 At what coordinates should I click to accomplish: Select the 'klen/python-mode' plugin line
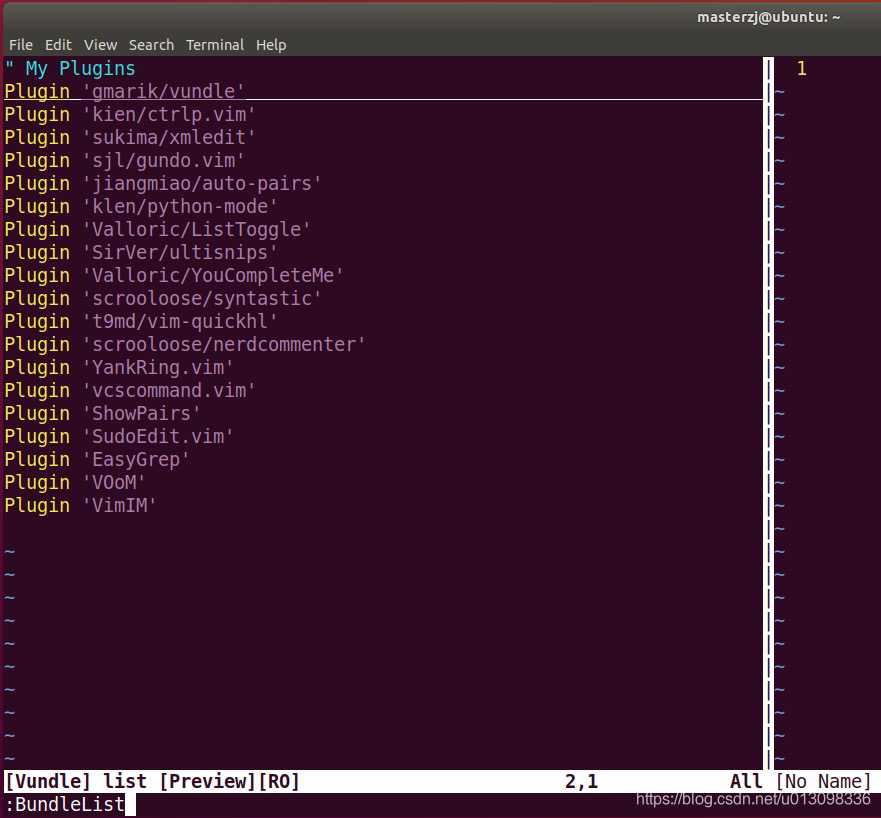pyautogui.click(x=140, y=206)
